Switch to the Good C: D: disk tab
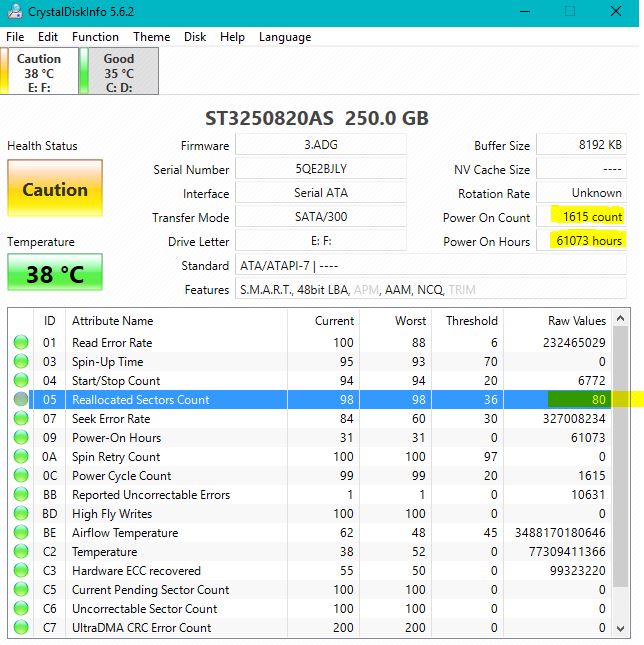The width and height of the screenshot is (644, 645). click(x=119, y=71)
